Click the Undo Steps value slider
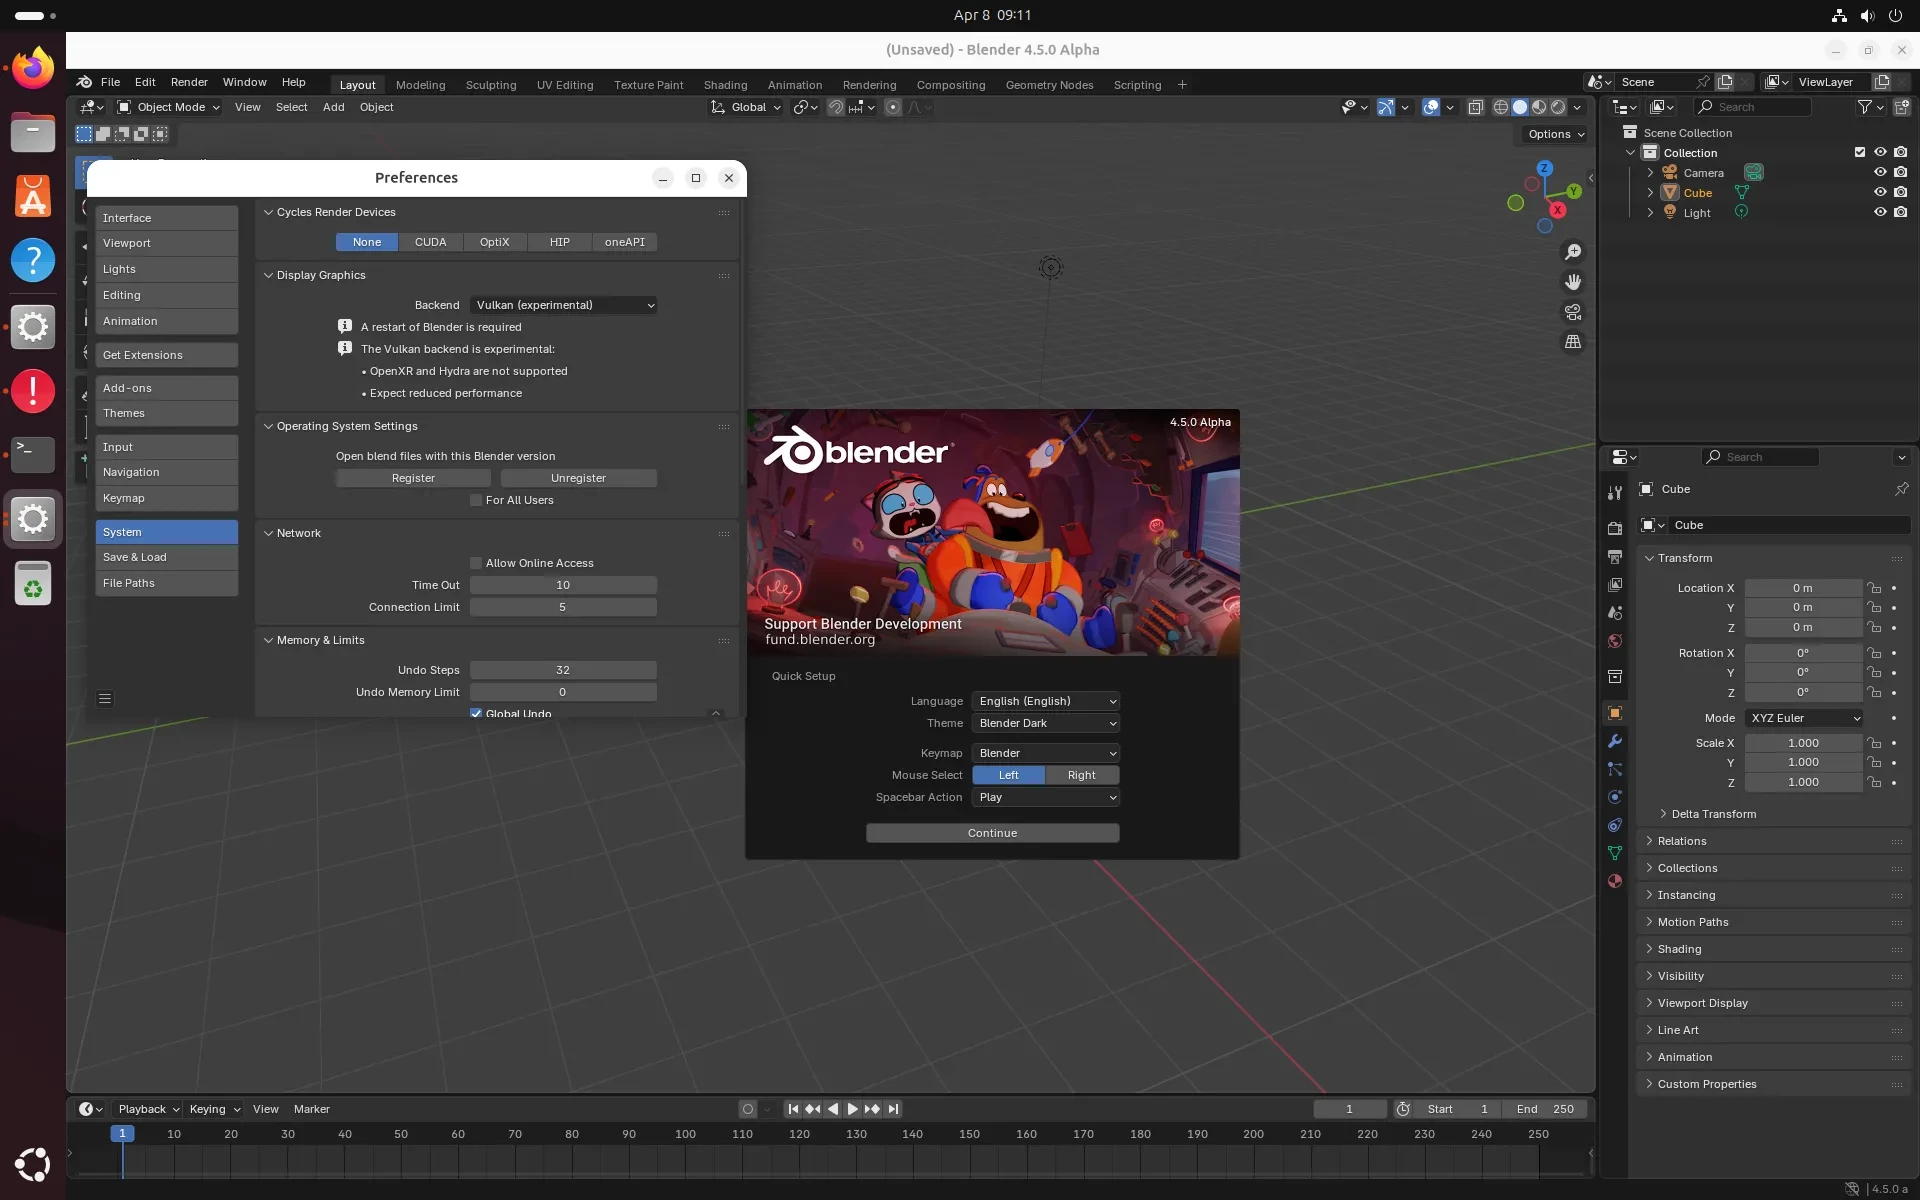1920x1200 pixels. (563, 670)
